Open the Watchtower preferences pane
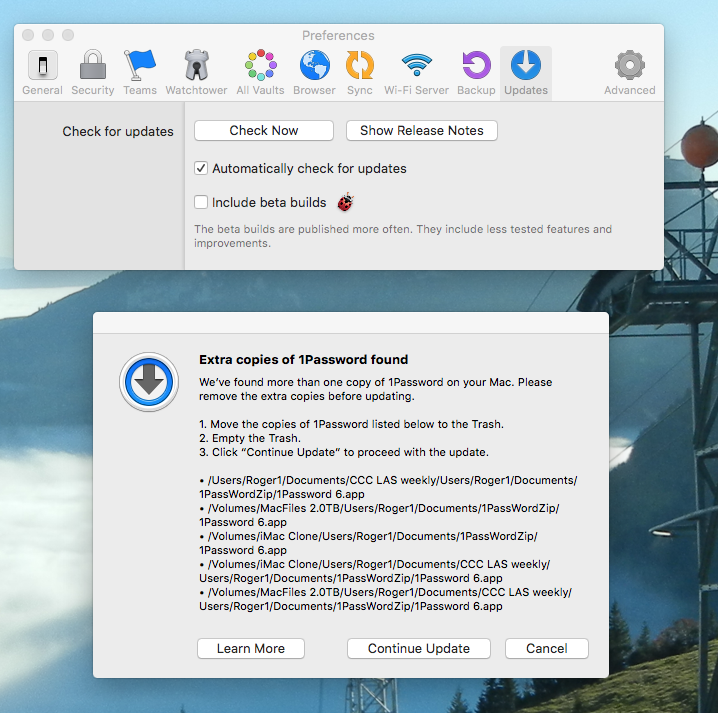The height and width of the screenshot is (713, 718). click(196, 73)
